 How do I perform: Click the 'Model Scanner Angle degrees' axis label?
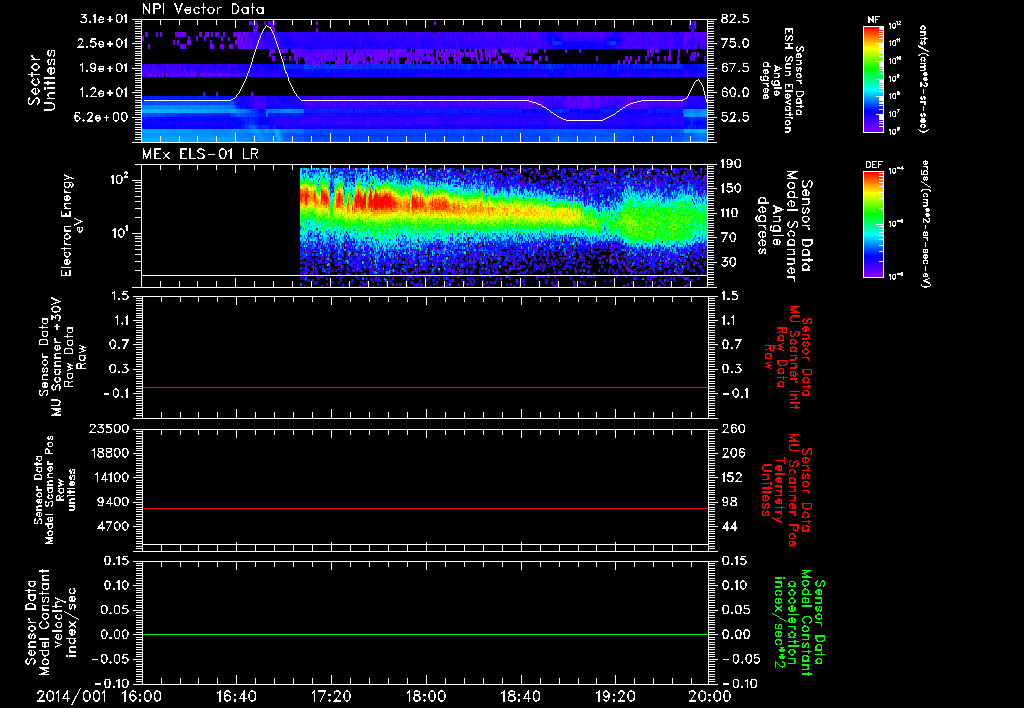tap(783, 226)
